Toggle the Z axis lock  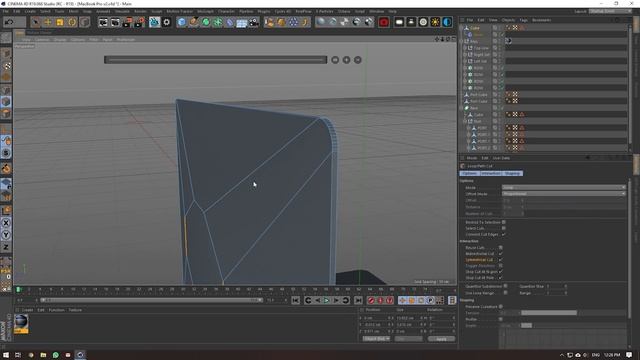pyautogui.click(x=6, y=247)
